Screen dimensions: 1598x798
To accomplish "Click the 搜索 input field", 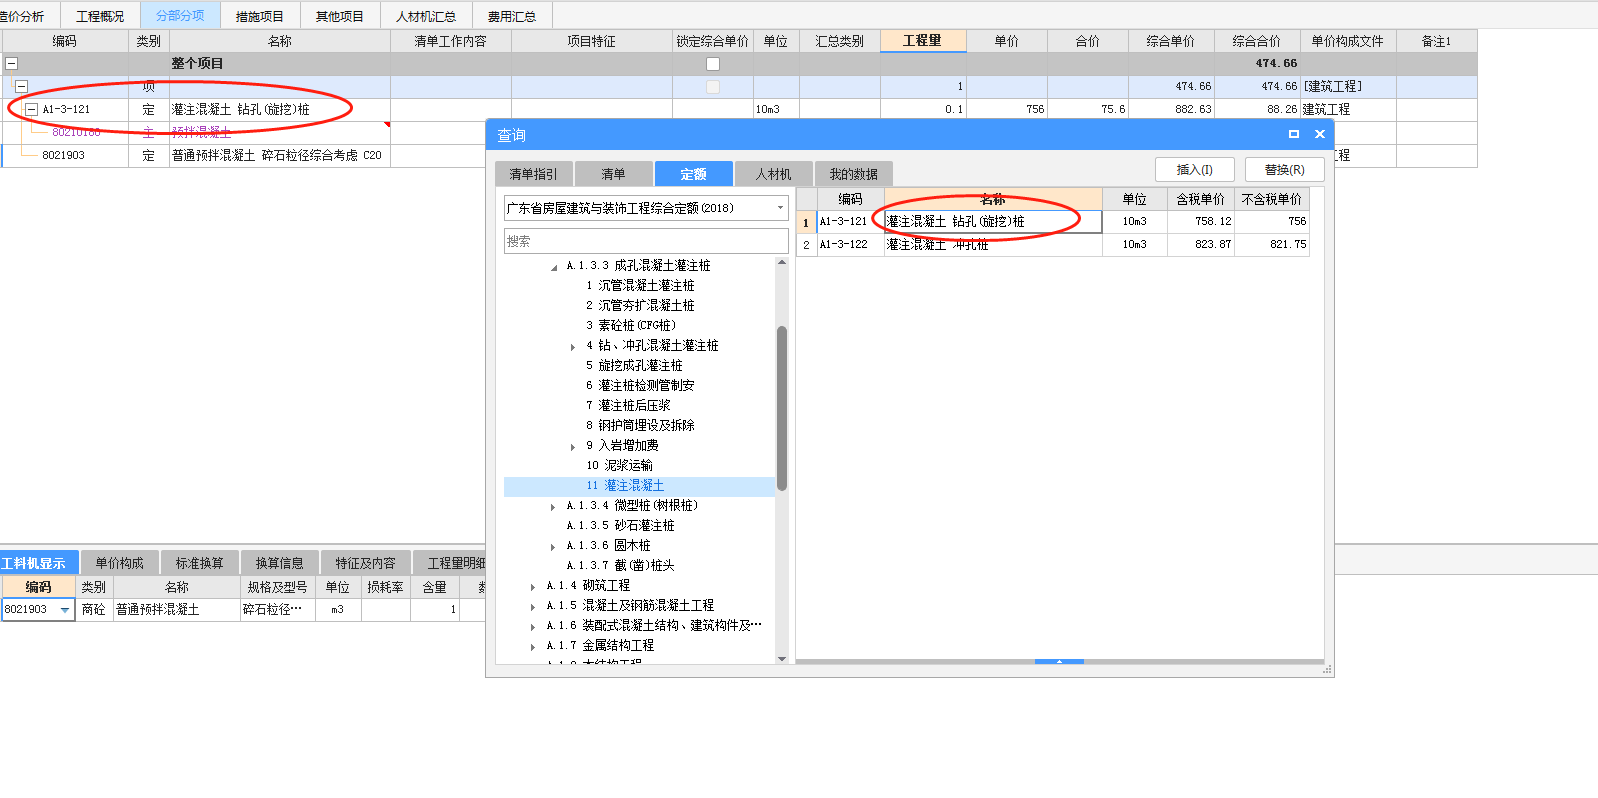I will (646, 241).
